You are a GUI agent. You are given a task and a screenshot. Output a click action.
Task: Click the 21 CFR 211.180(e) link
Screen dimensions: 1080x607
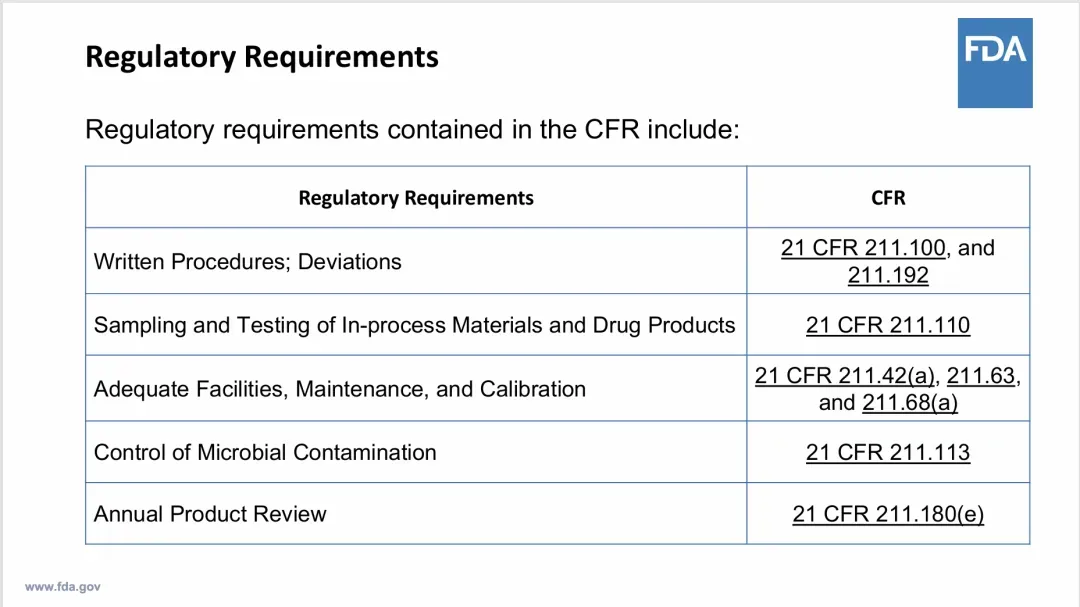tap(888, 514)
